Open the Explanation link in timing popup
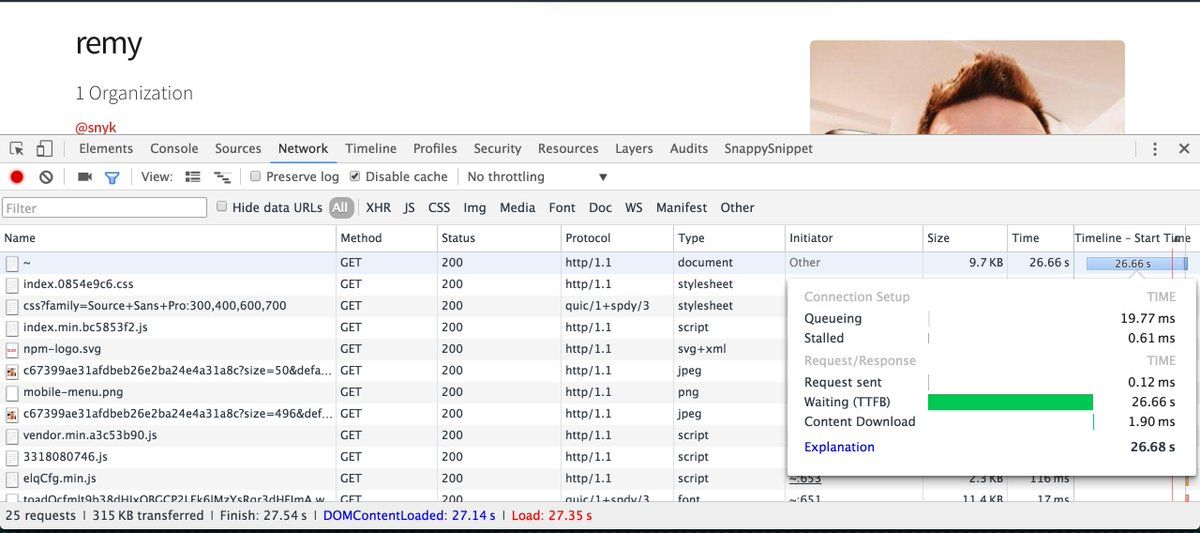Viewport: 1200px width, 533px height. [839, 447]
